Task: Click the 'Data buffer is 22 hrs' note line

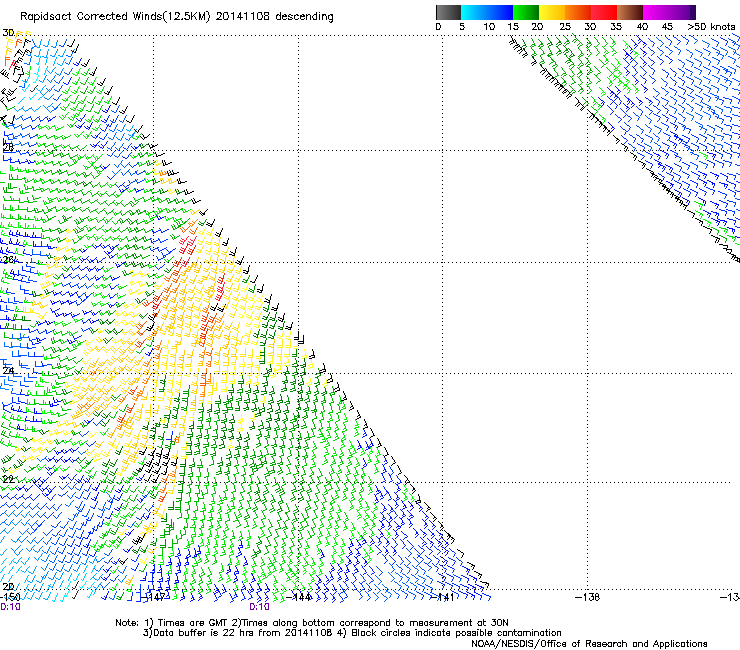Action: tap(352, 633)
